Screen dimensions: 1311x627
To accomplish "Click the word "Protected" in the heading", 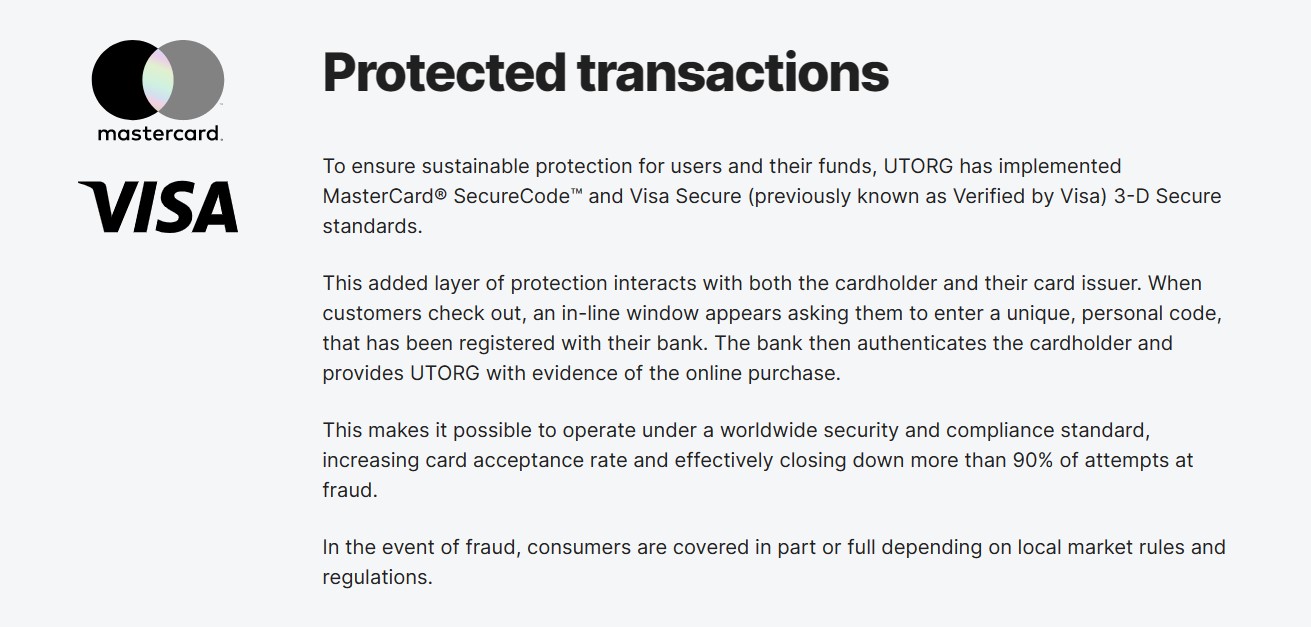I will (443, 72).
